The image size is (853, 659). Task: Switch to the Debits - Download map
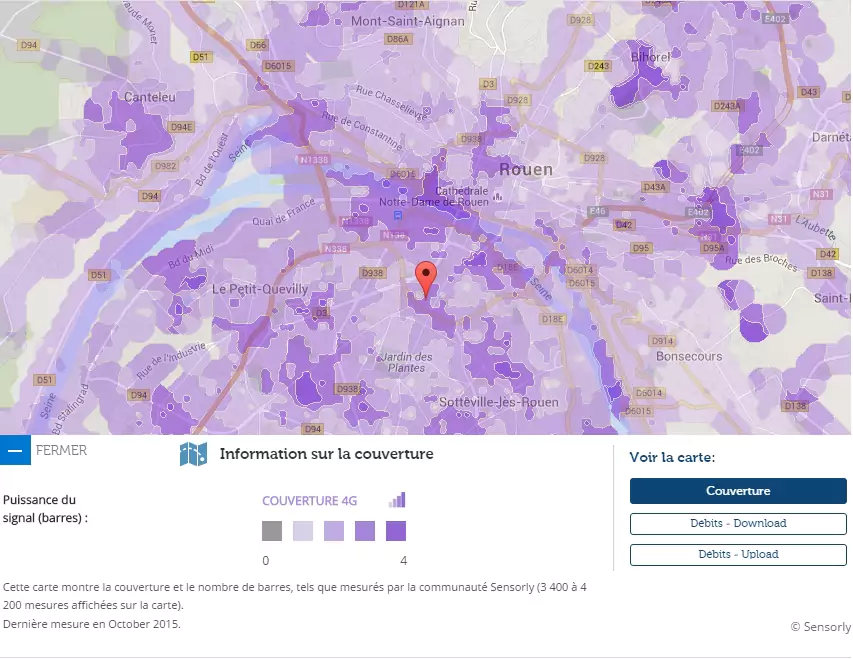coord(738,523)
